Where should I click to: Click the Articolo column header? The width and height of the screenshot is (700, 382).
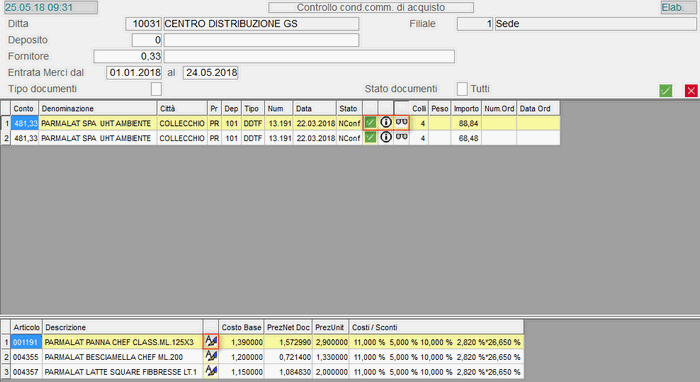tap(26, 327)
